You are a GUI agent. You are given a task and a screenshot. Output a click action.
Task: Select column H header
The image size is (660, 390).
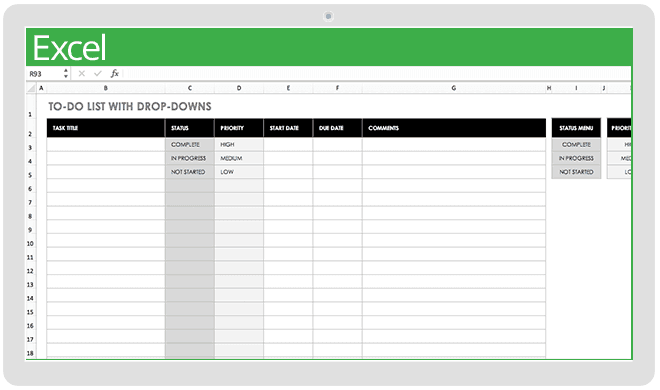pyautogui.click(x=549, y=88)
